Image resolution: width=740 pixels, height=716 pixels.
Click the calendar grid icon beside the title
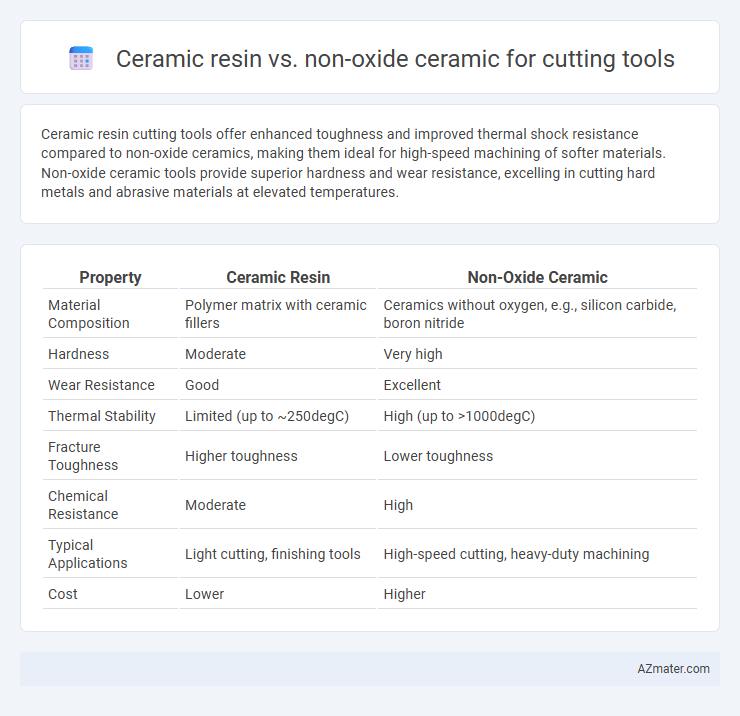tap(81, 59)
